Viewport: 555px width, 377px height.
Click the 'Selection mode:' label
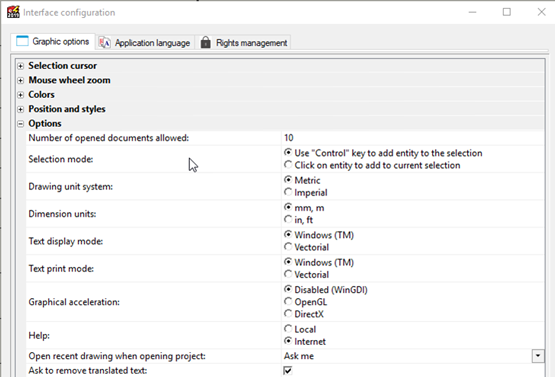tap(61, 159)
